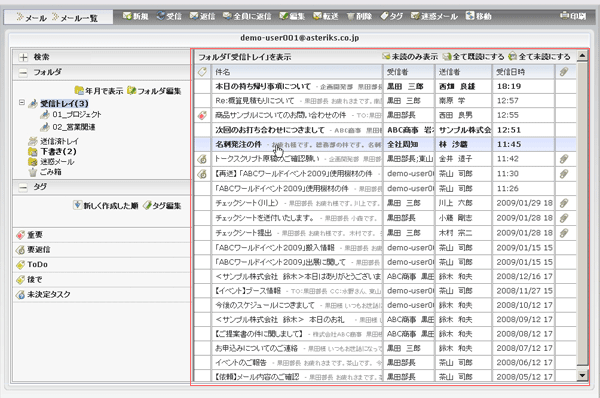
Task: Click attachment icon on チェックシートを送付いたします row
Action: [x=564, y=218]
